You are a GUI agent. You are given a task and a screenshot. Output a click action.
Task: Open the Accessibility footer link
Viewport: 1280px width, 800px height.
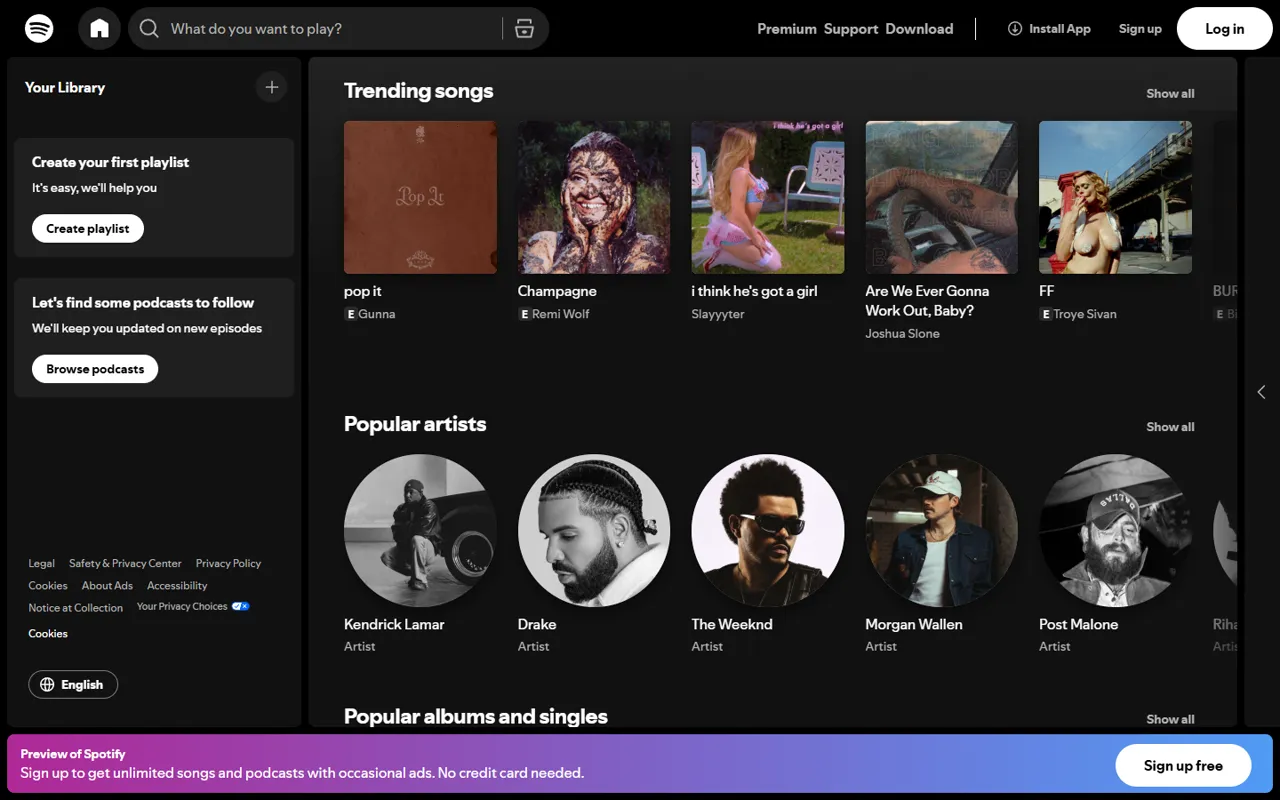tap(177, 586)
